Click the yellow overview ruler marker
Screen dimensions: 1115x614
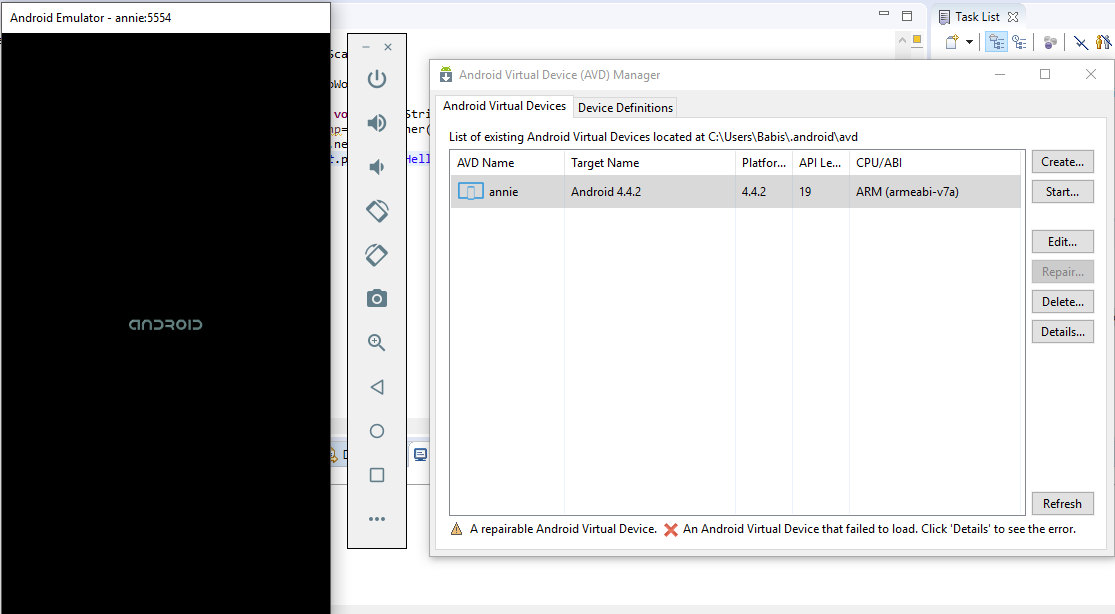point(917,40)
